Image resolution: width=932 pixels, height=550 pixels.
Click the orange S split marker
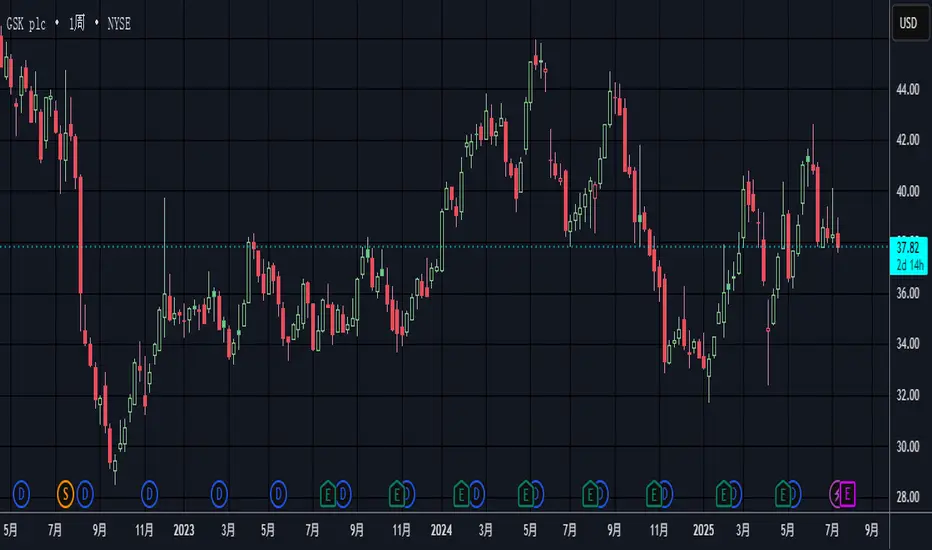(x=66, y=491)
